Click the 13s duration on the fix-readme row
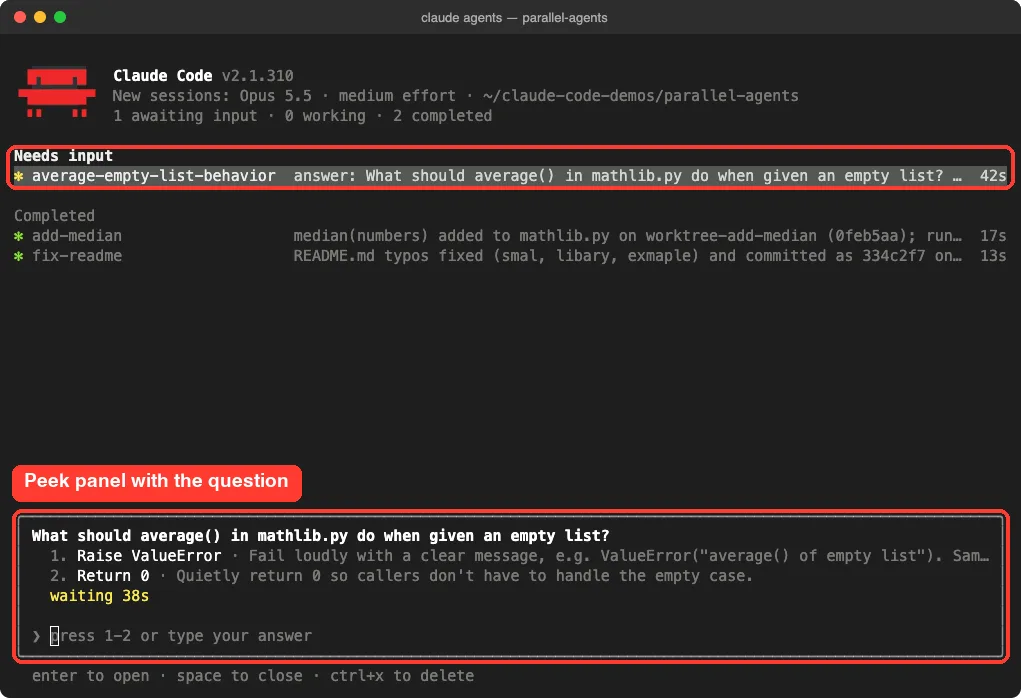 993,256
